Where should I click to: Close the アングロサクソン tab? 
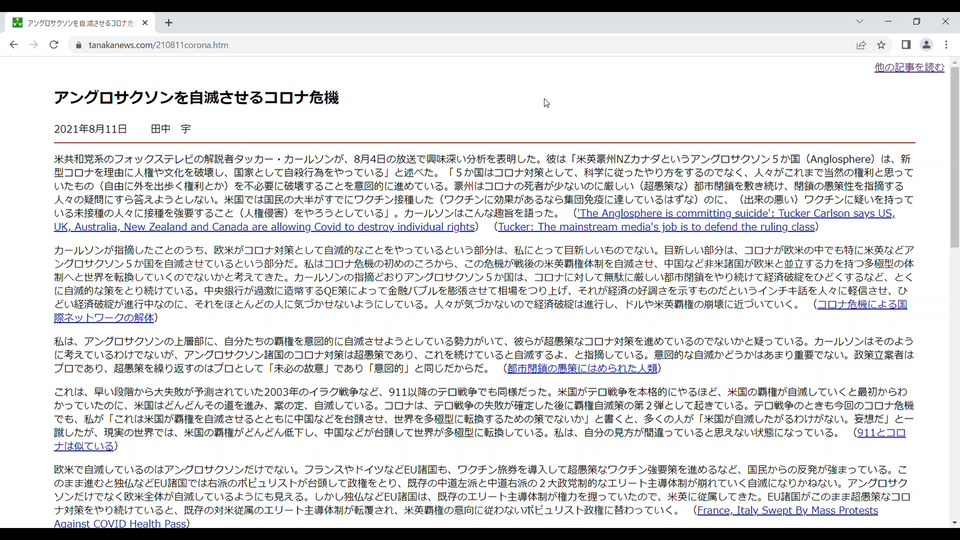[145, 23]
